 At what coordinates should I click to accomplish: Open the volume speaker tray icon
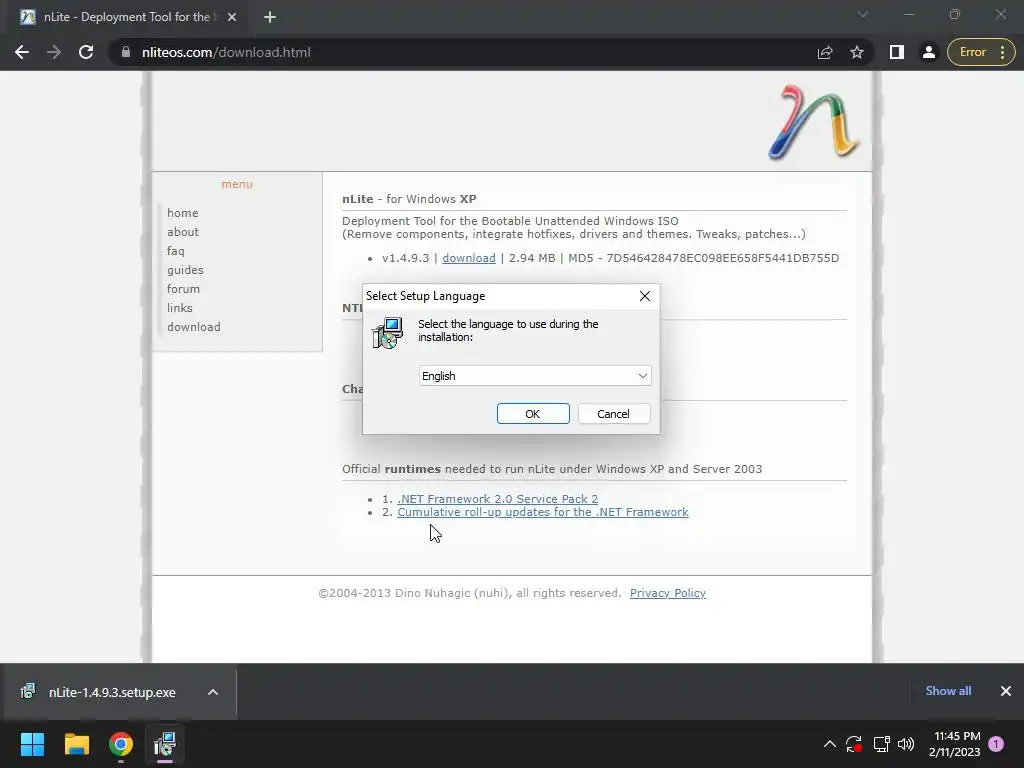click(x=906, y=744)
